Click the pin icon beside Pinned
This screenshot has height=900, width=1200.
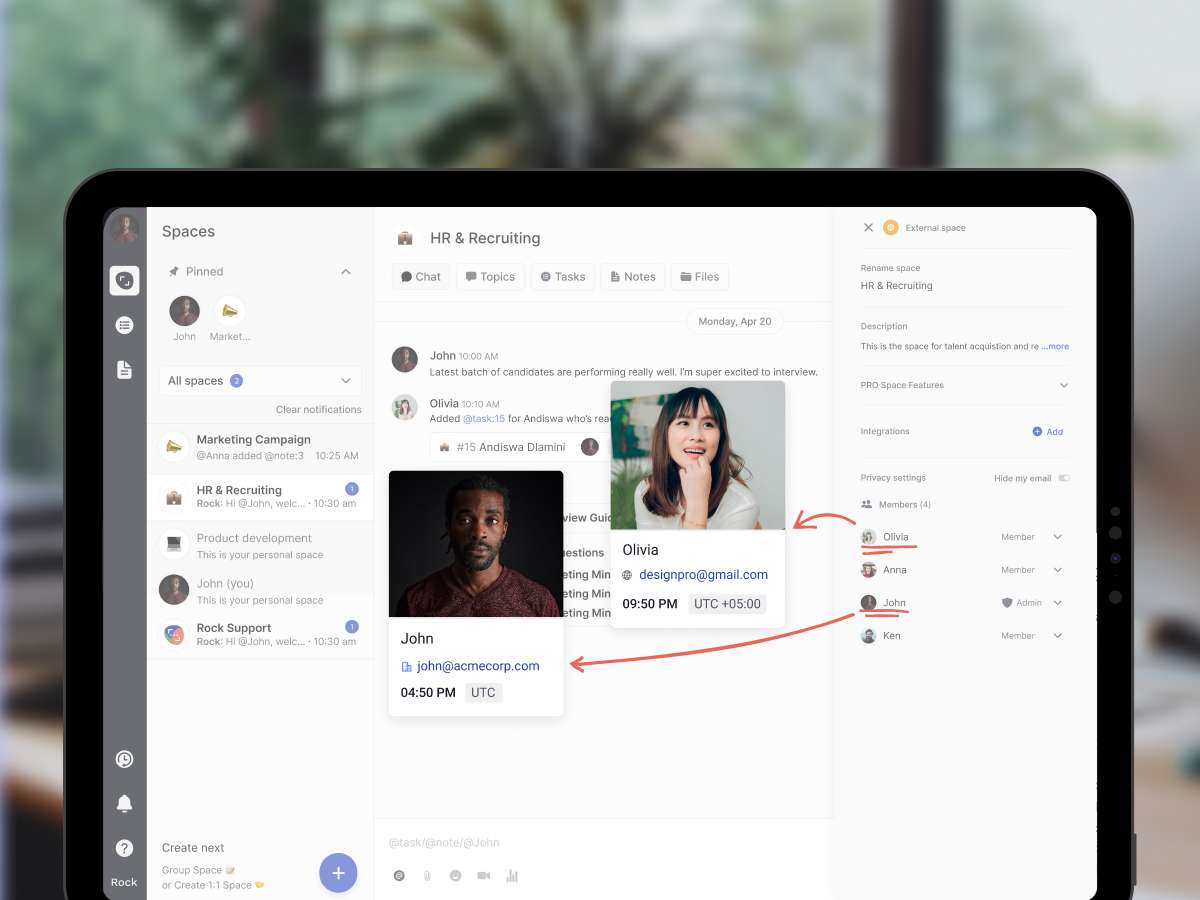[173, 271]
